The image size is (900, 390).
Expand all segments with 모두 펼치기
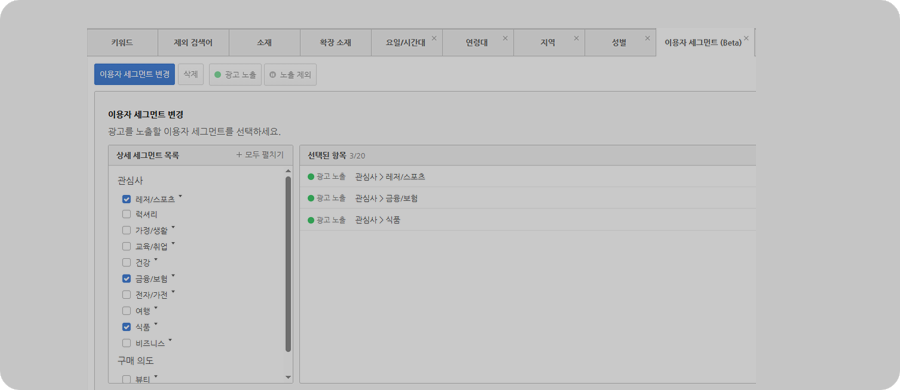tap(260, 155)
